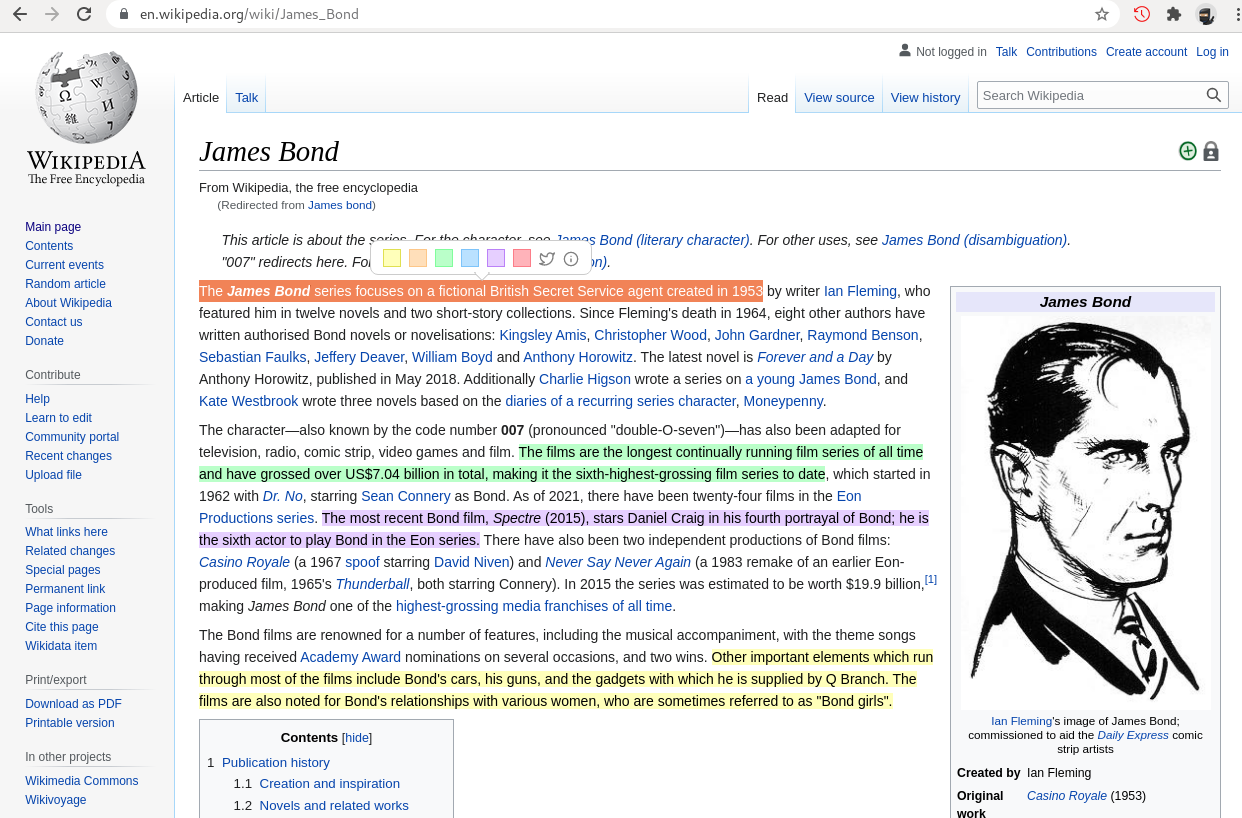Jump to Novels and related works section
The image size is (1242, 818).
334,806
